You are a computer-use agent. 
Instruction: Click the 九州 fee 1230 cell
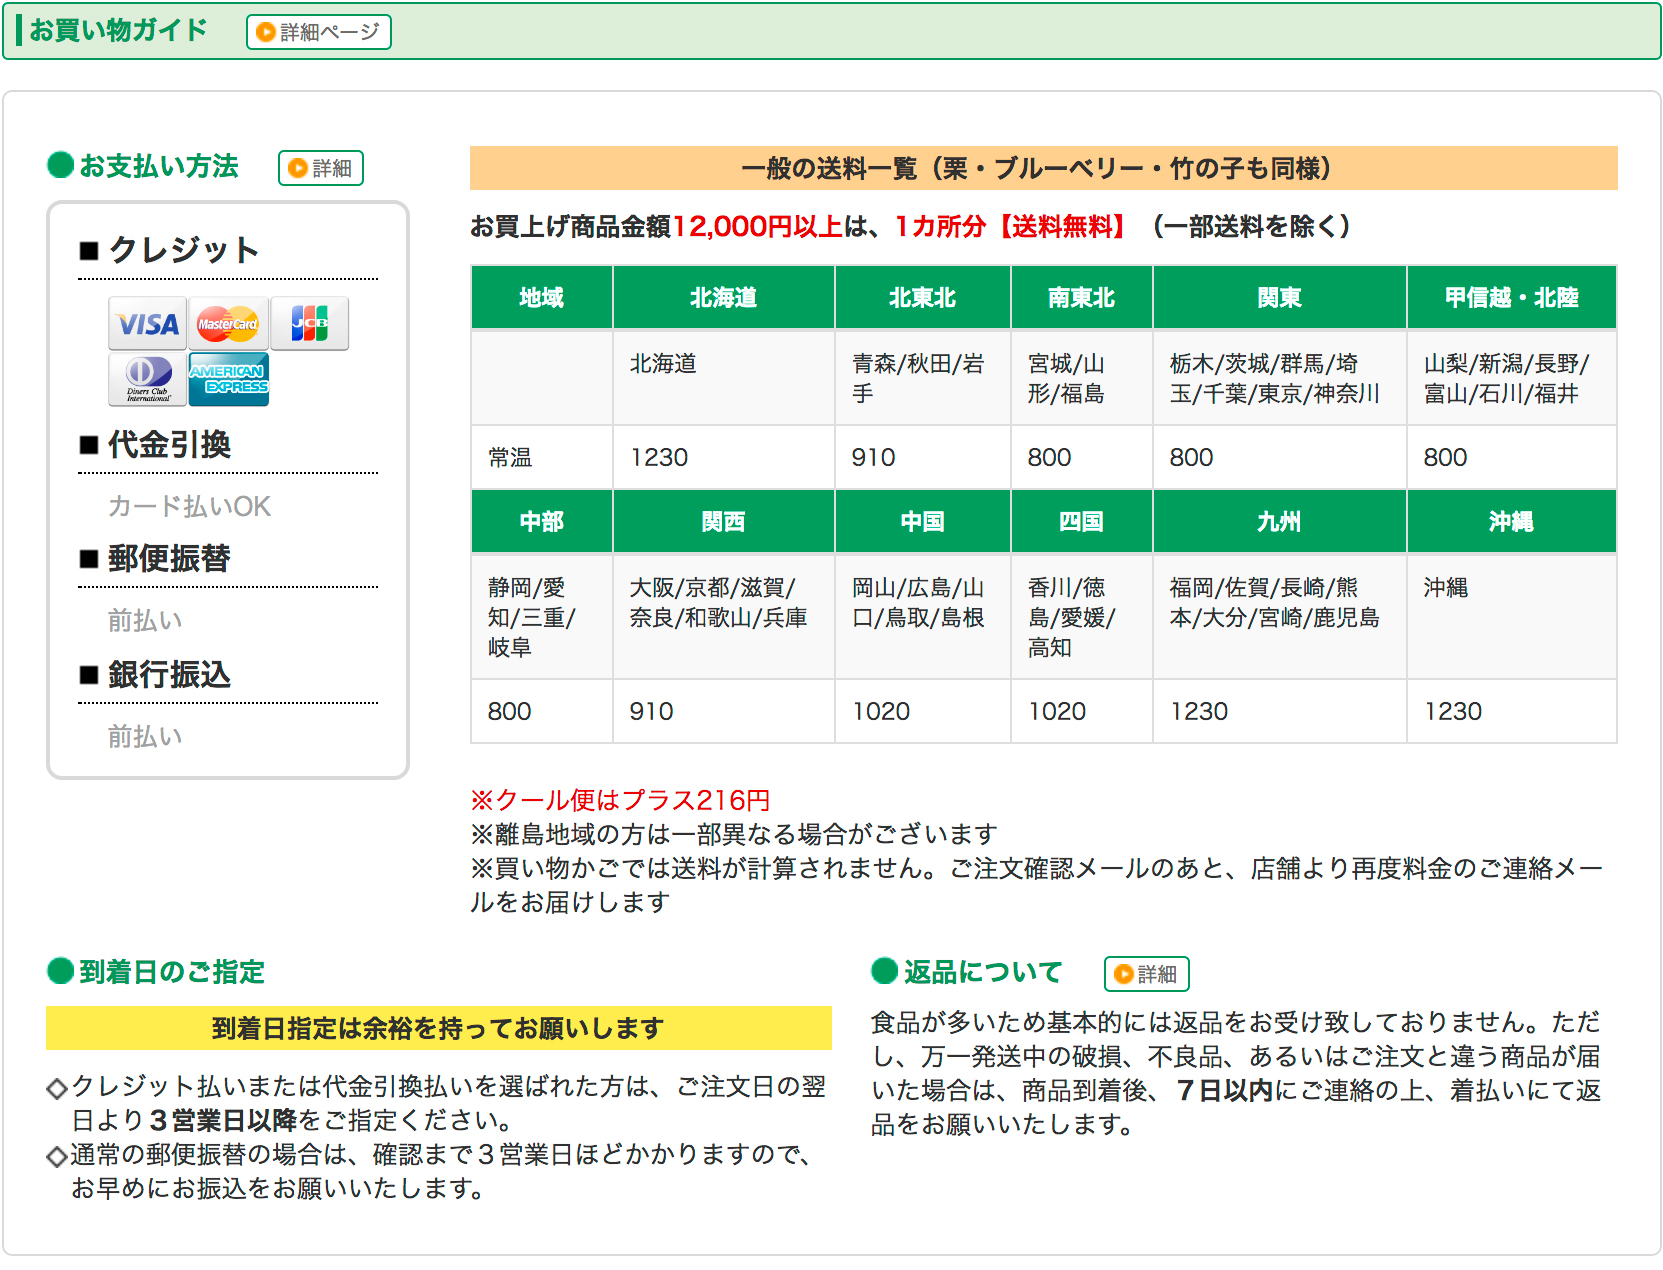[x=1279, y=711]
